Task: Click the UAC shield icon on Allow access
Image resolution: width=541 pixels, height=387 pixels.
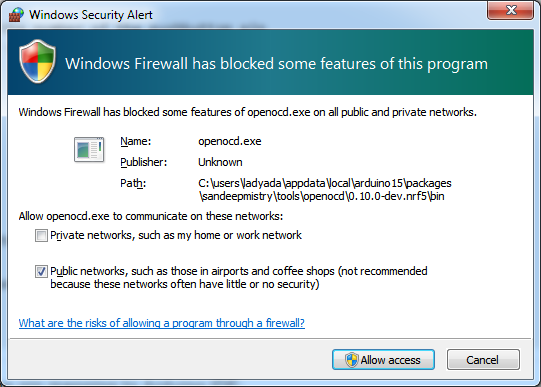Action: pos(352,360)
